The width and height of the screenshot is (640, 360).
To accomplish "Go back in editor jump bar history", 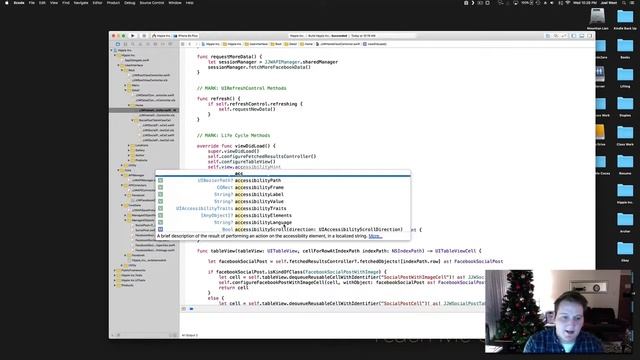I will tap(190, 44).
